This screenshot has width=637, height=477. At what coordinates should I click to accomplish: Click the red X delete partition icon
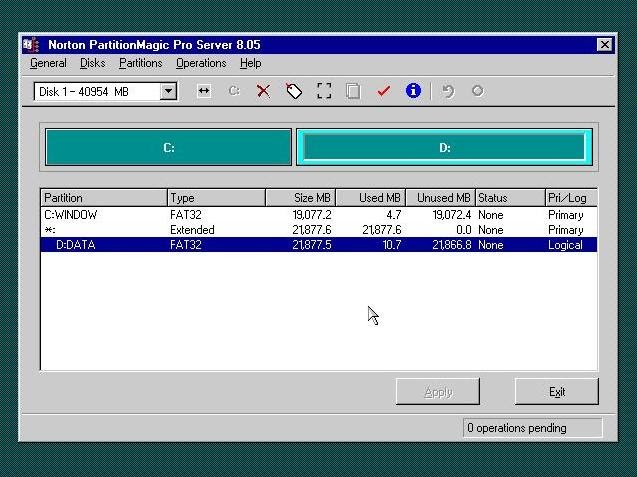tap(263, 91)
